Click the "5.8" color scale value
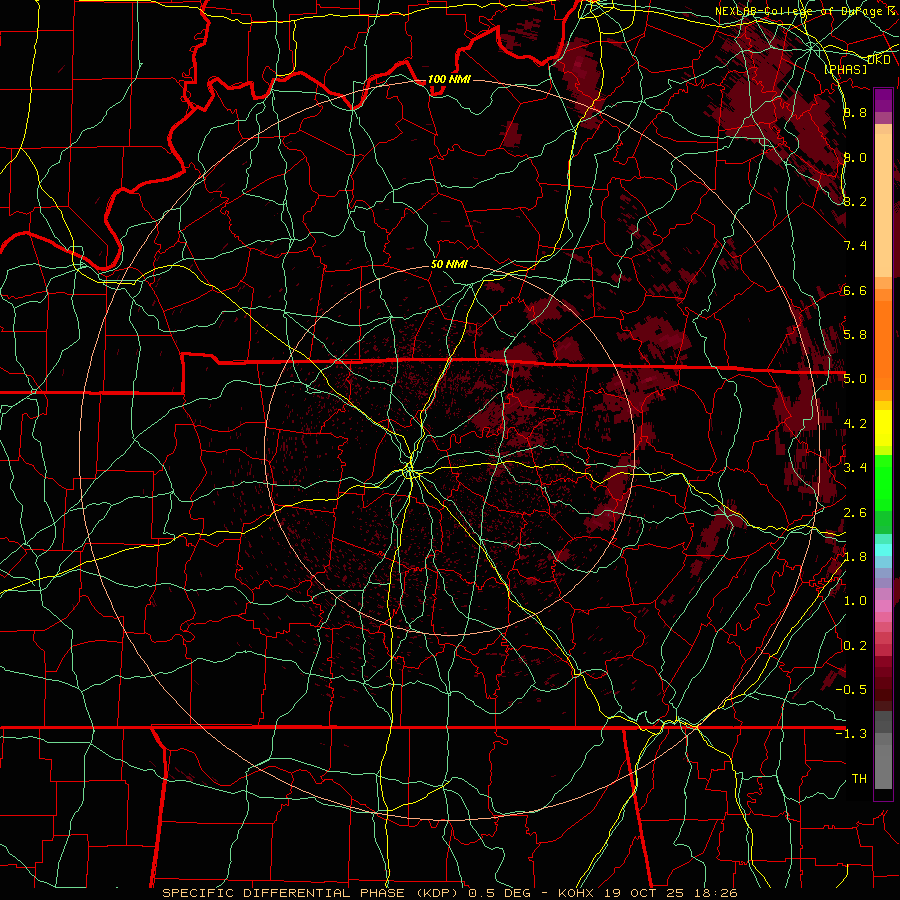Viewport: 900px width, 900px height. (855, 334)
